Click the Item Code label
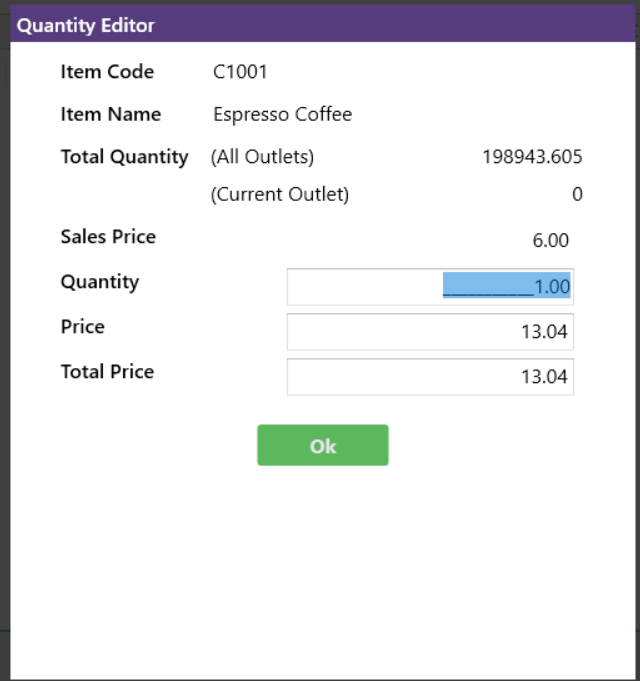The image size is (640, 681). (107, 72)
